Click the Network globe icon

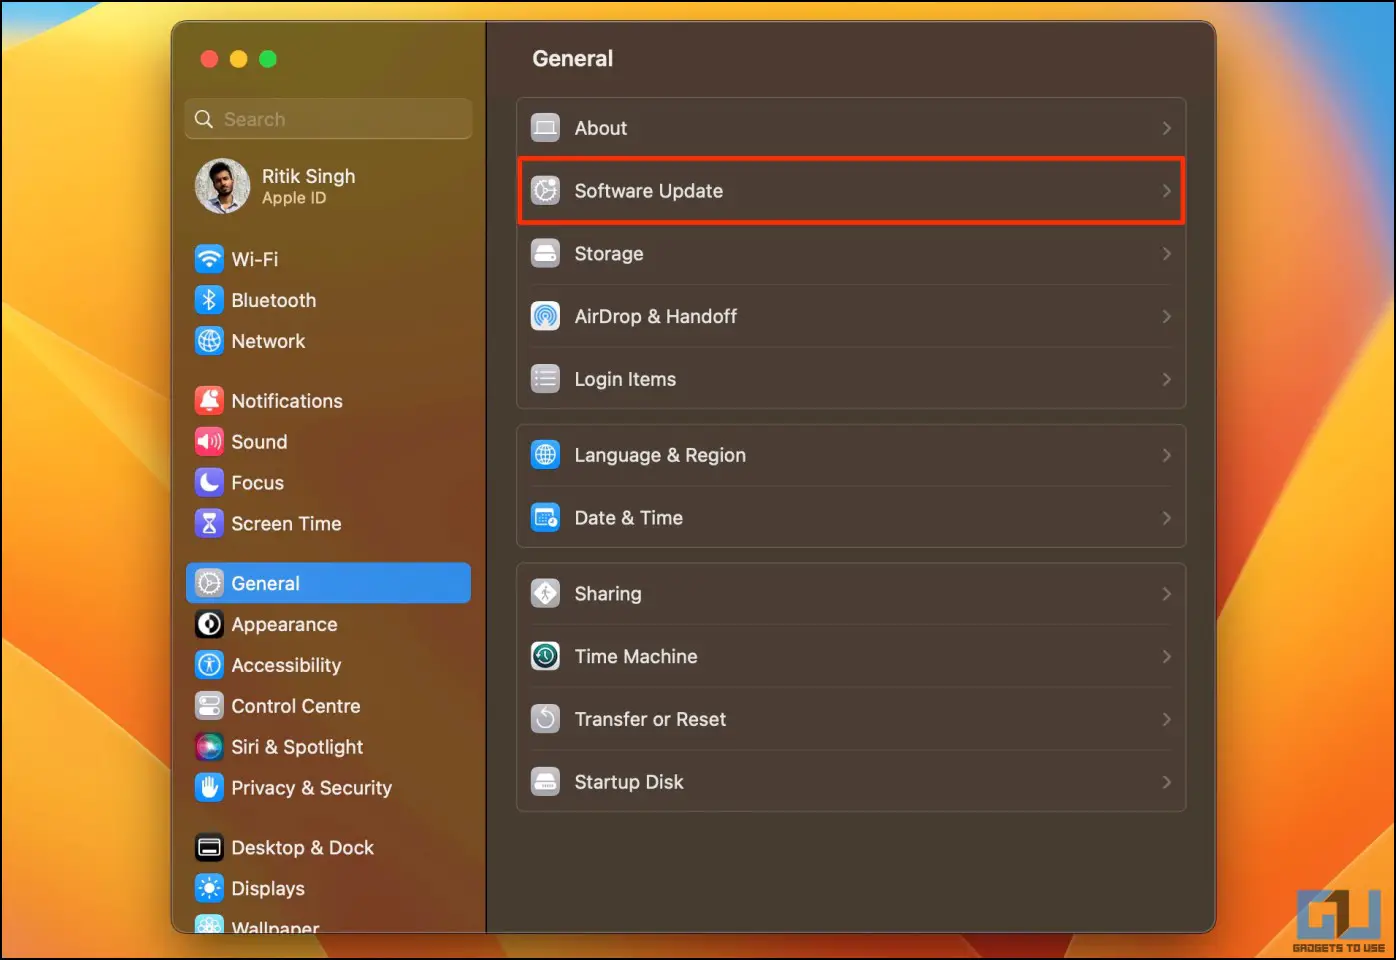(209, 341)
